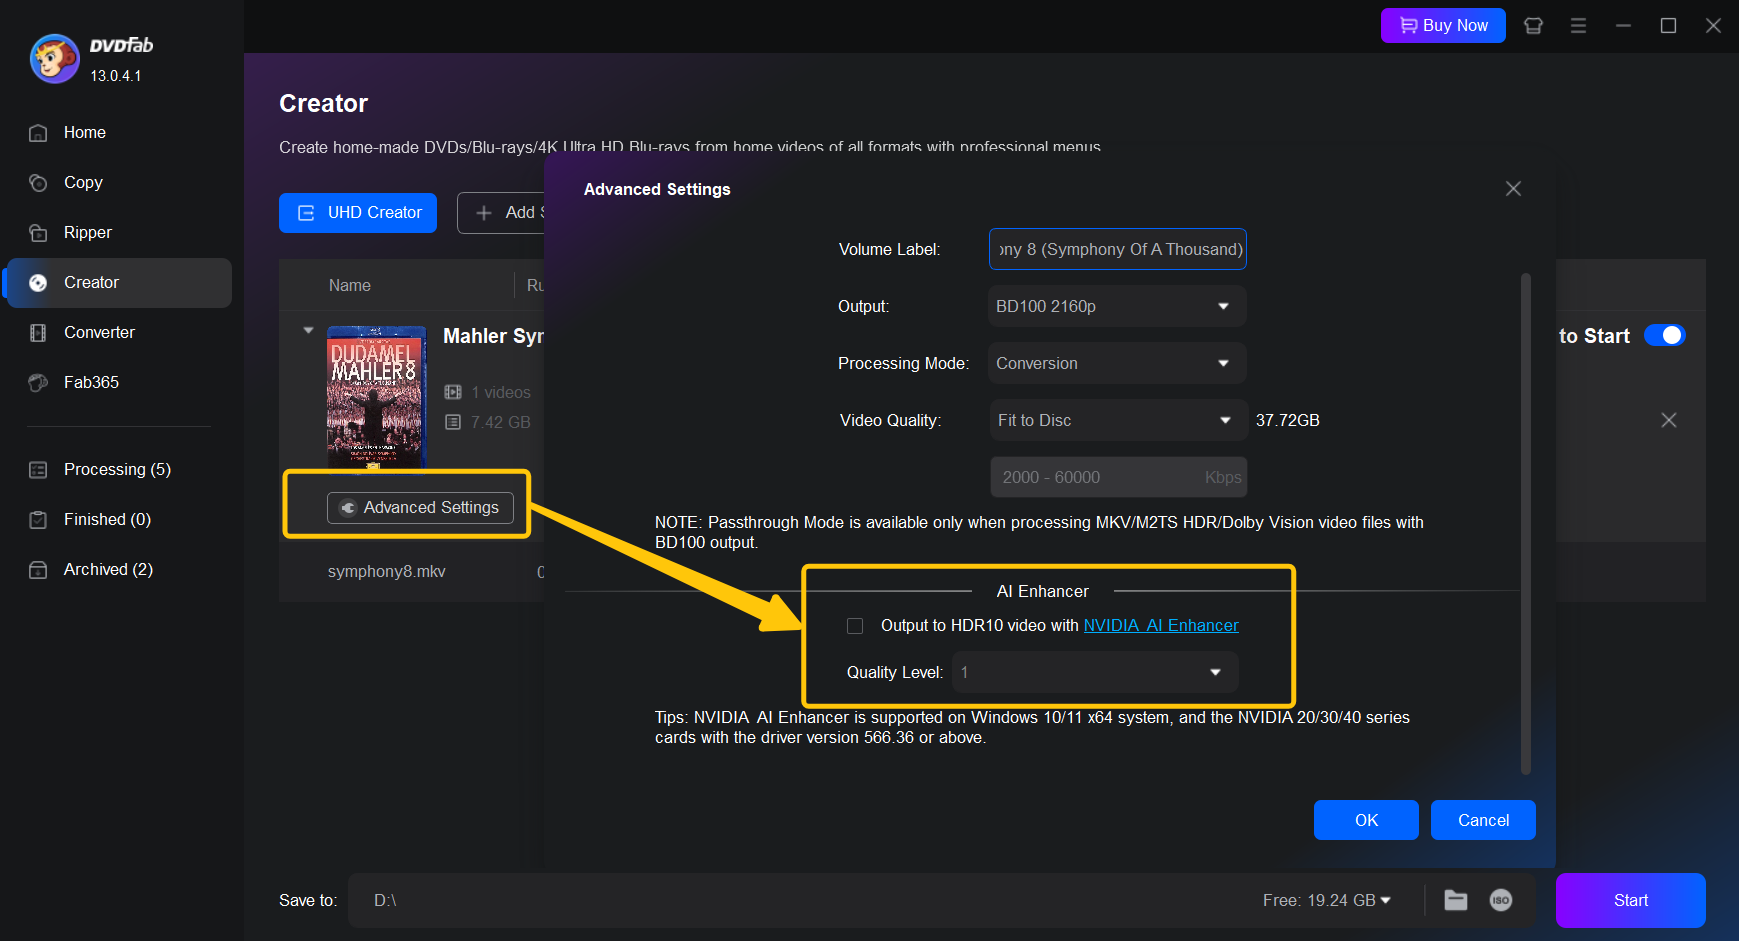
Task: Maximize the DVDFab window
Action: point(1668,26)
